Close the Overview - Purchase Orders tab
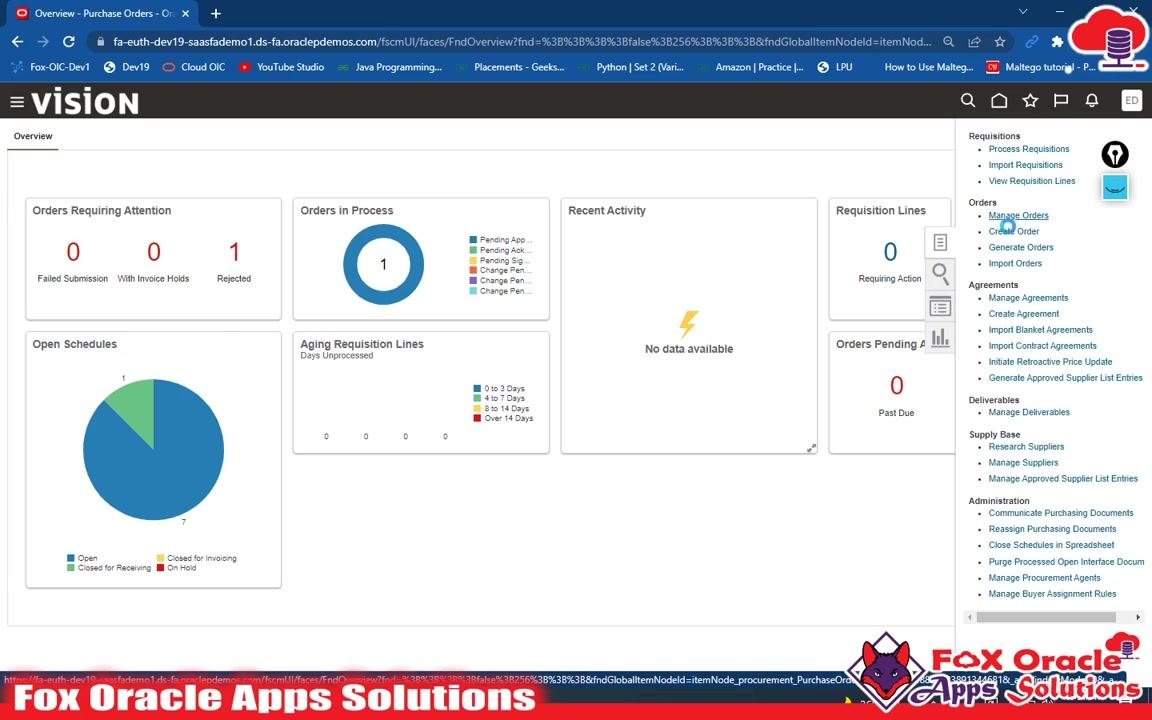This screenshot has width=1152, height=720. point(186,13)
